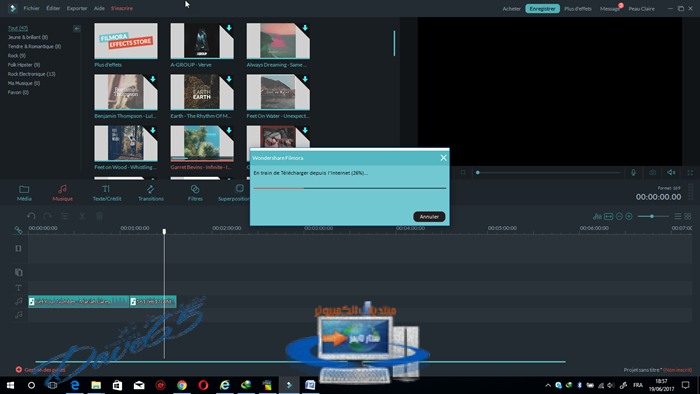Open Chrome from the taskbar
The width and height of the screenshot is (700, 394).
point(182,385)
